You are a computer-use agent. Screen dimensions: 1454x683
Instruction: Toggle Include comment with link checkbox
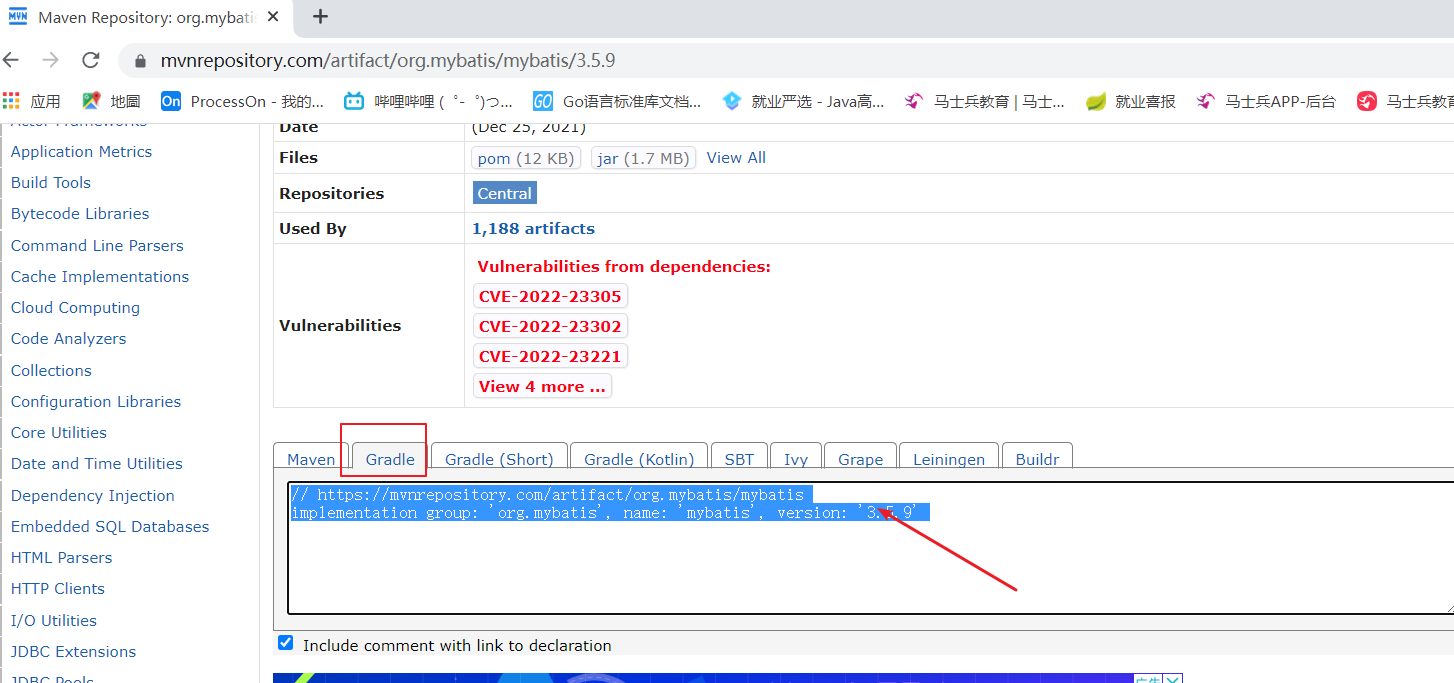click(286, 643)
